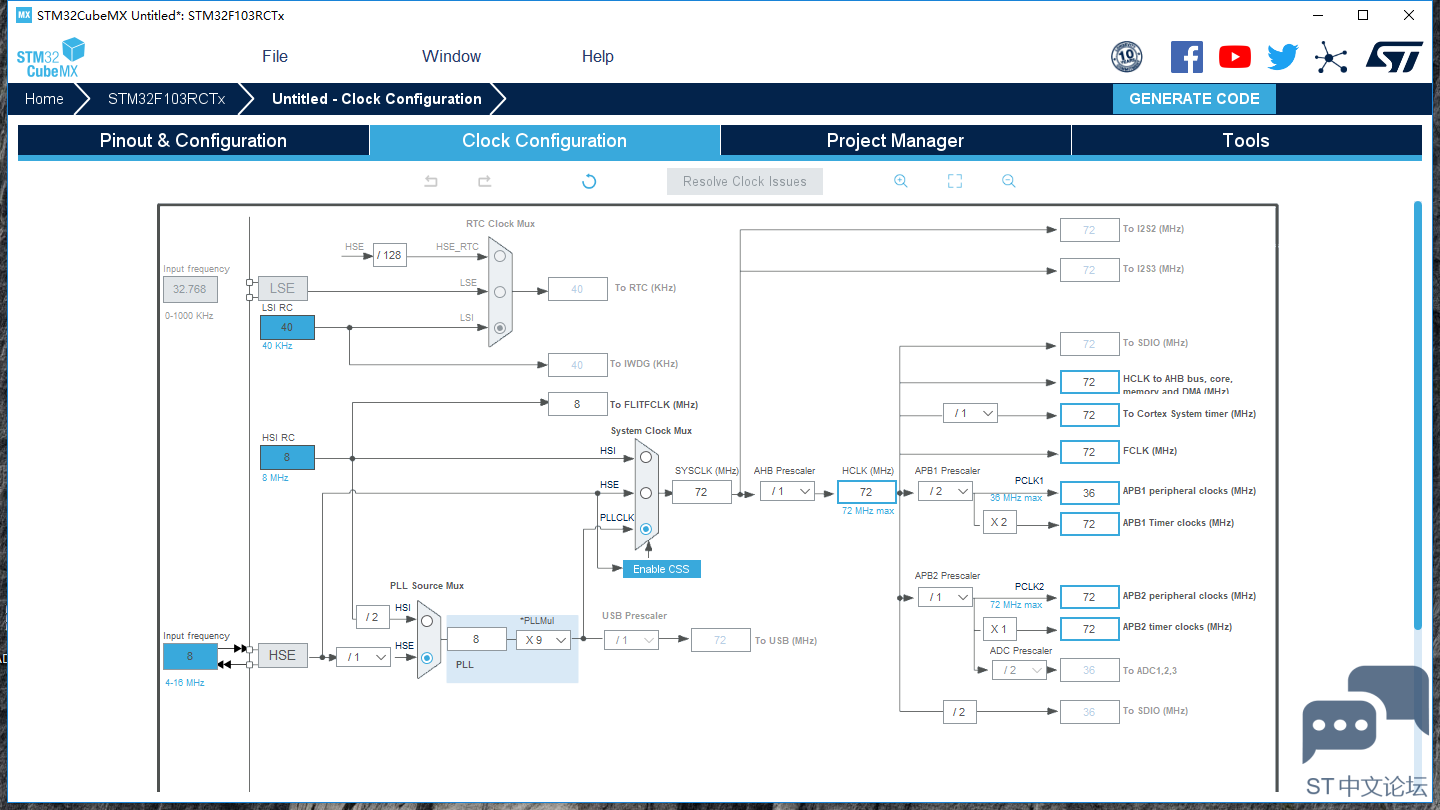This screenshot has width=1440, height=810.
Task: Click the APB1 Timer clocks value field
Action: pos(1089,524)
